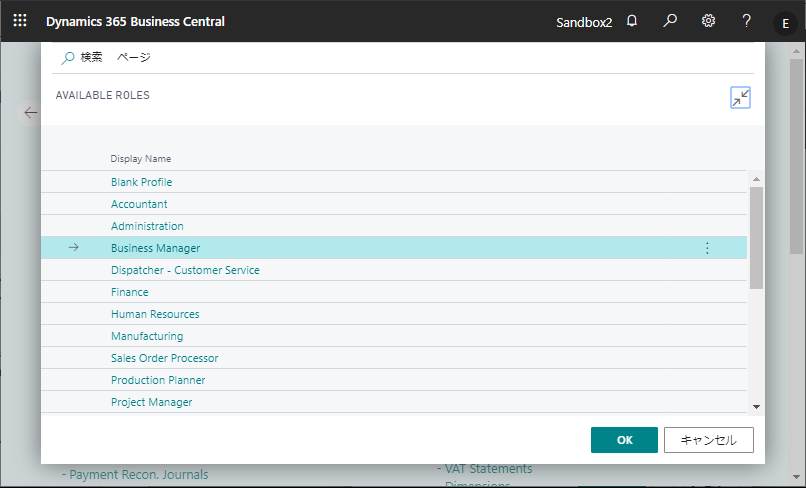The image size is (806, 488).
Task: Click the Sandbox2 environment label
Action: 584,23
